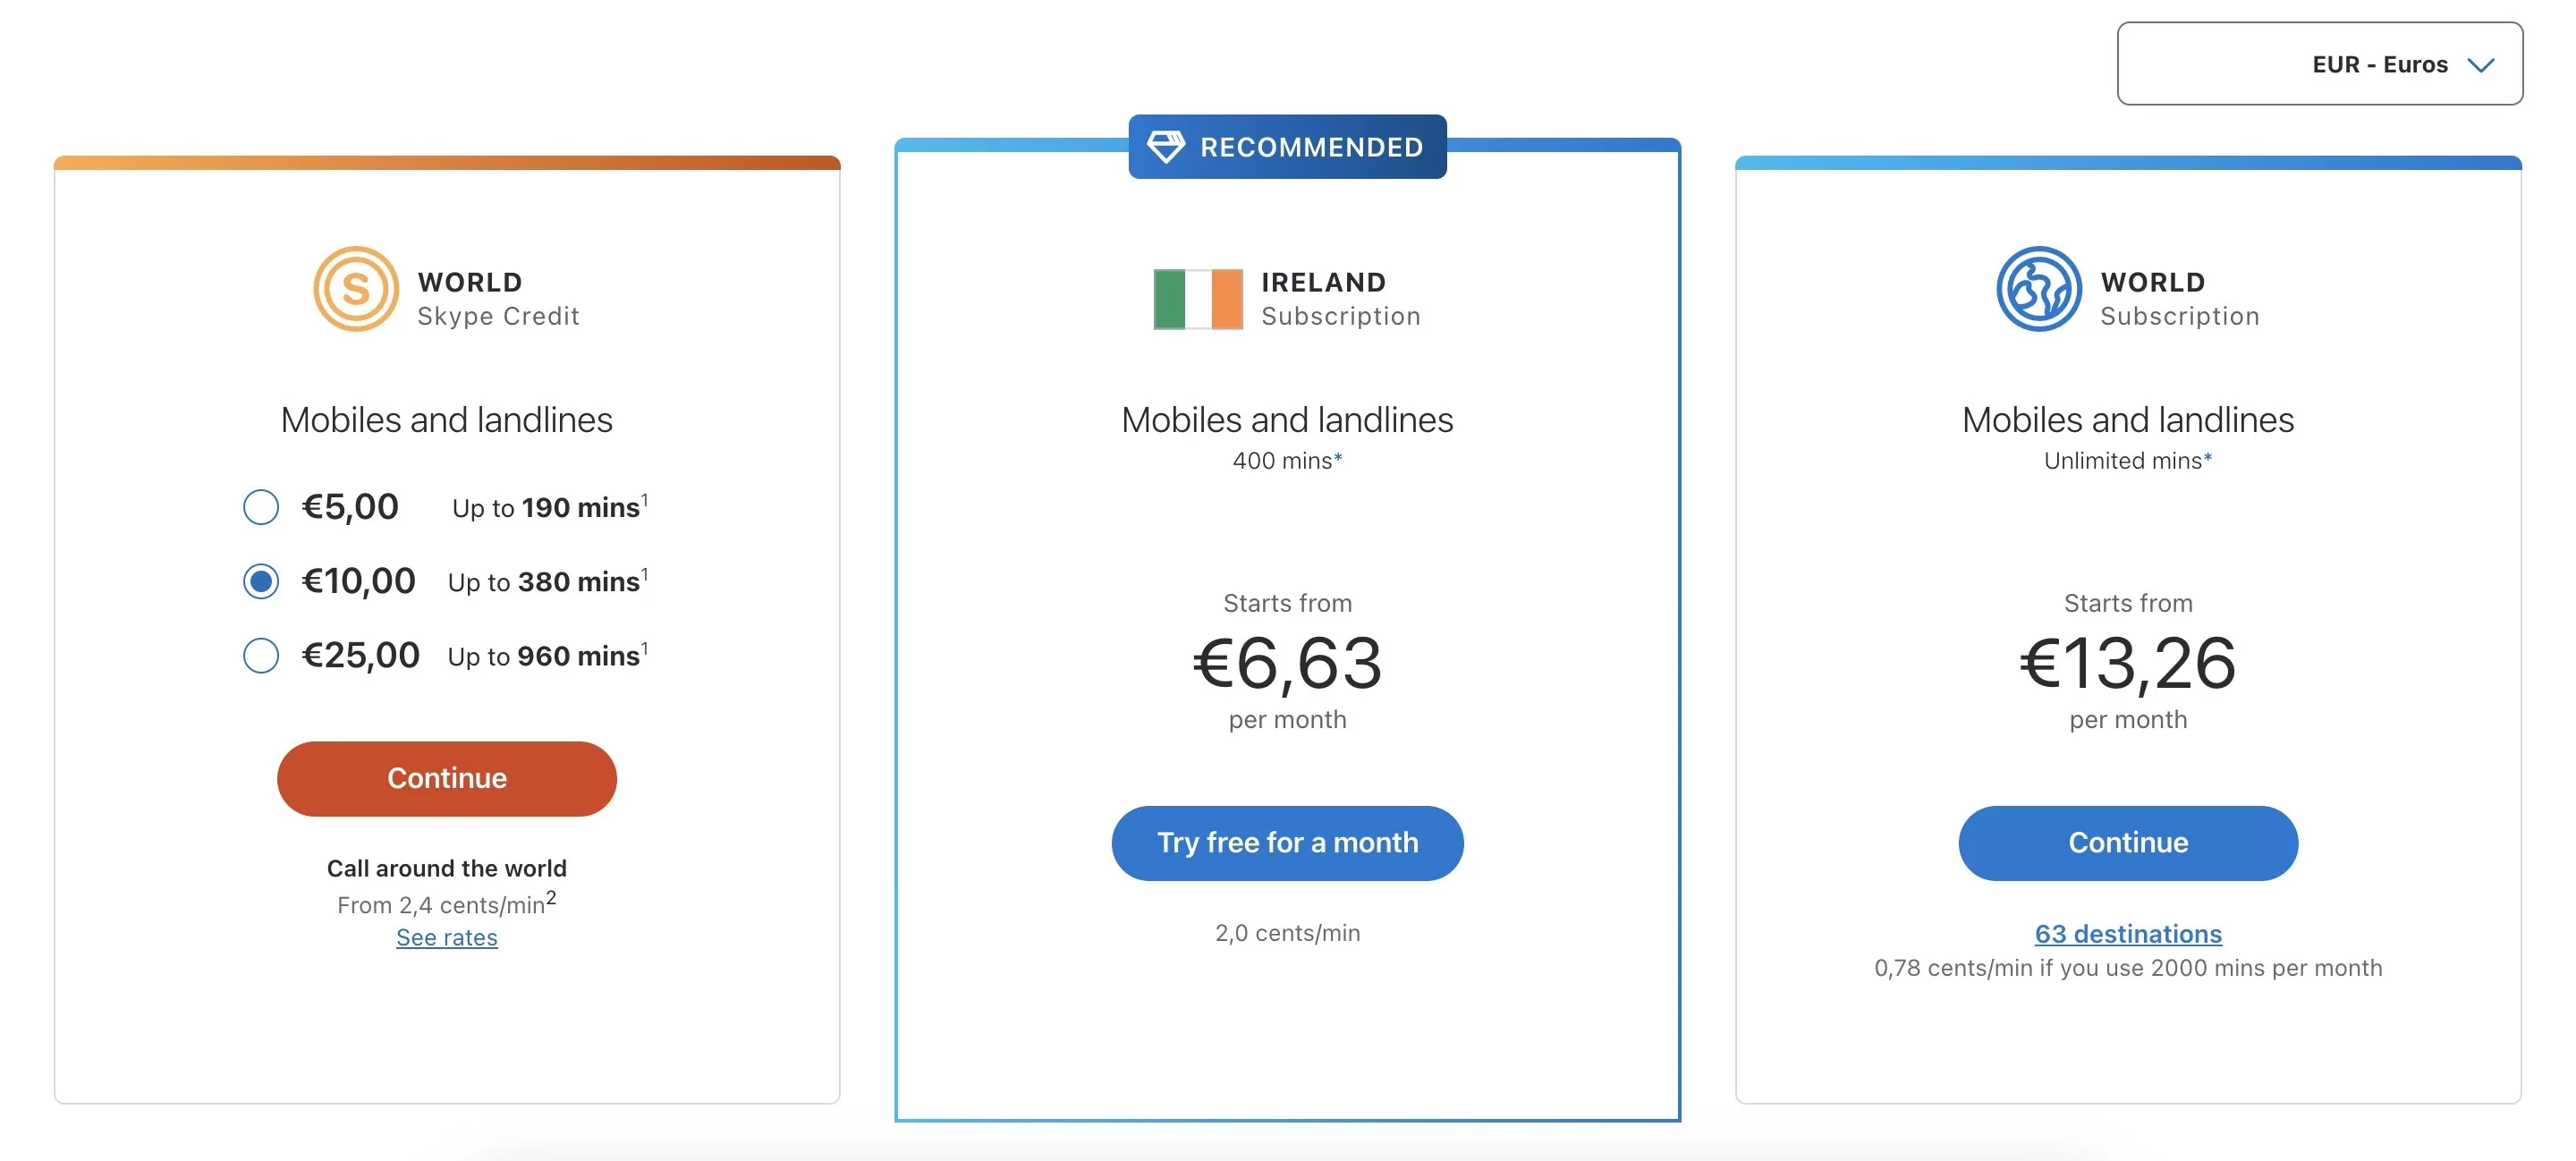Click the asterisk after Unlimited mins
This screenshot has height=1161, width=2576.
(2208, 457)
